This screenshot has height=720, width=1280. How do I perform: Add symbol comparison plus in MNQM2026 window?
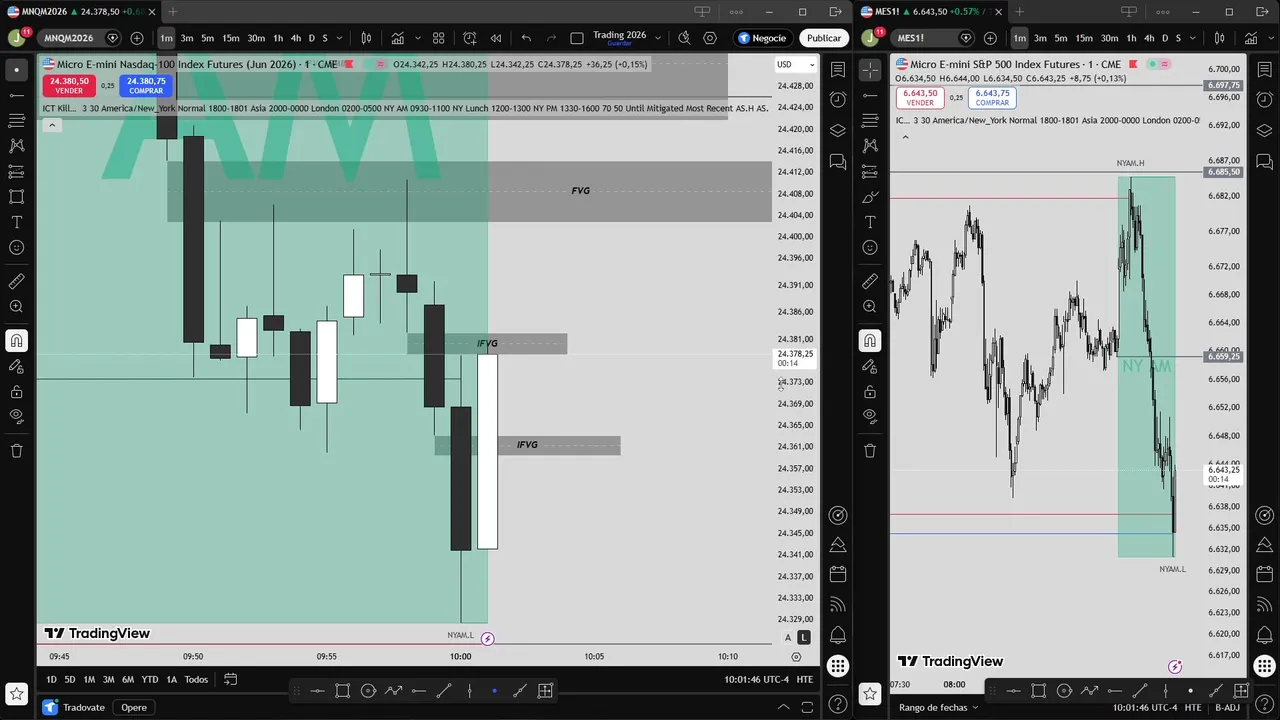(137, 38)
